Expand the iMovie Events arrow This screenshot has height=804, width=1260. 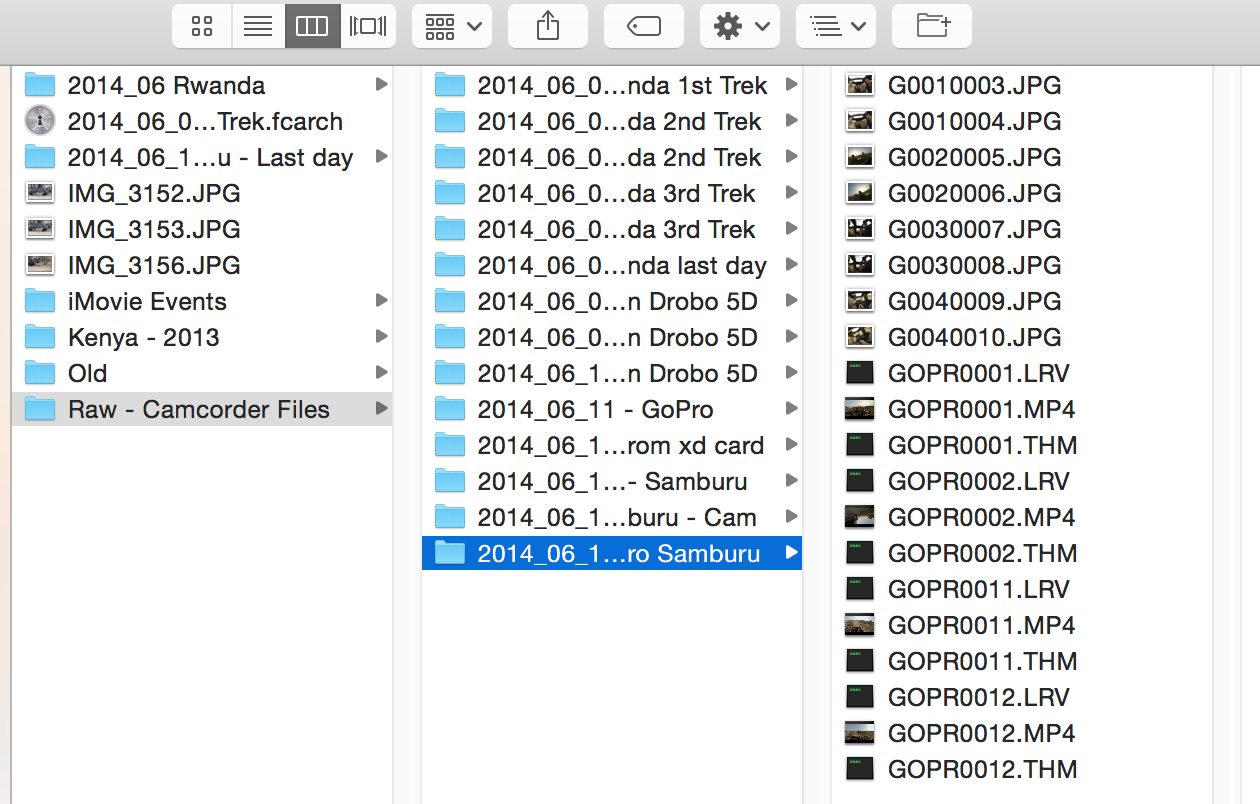coord(381,301)
